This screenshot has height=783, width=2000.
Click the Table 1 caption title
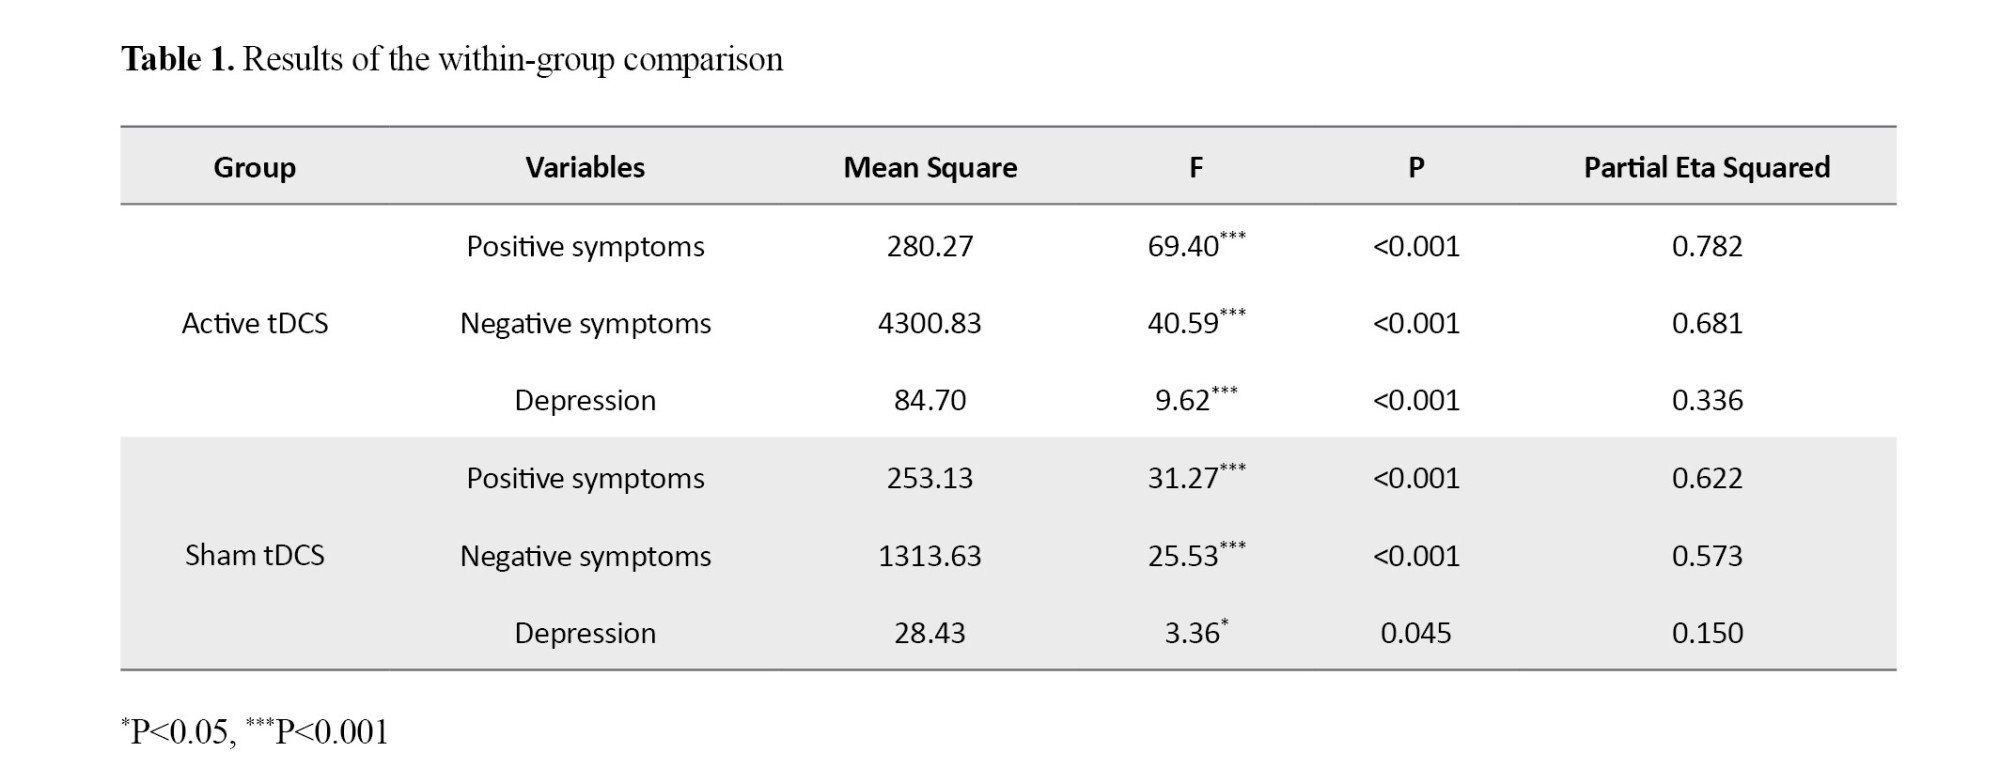[x=452, y=60]
